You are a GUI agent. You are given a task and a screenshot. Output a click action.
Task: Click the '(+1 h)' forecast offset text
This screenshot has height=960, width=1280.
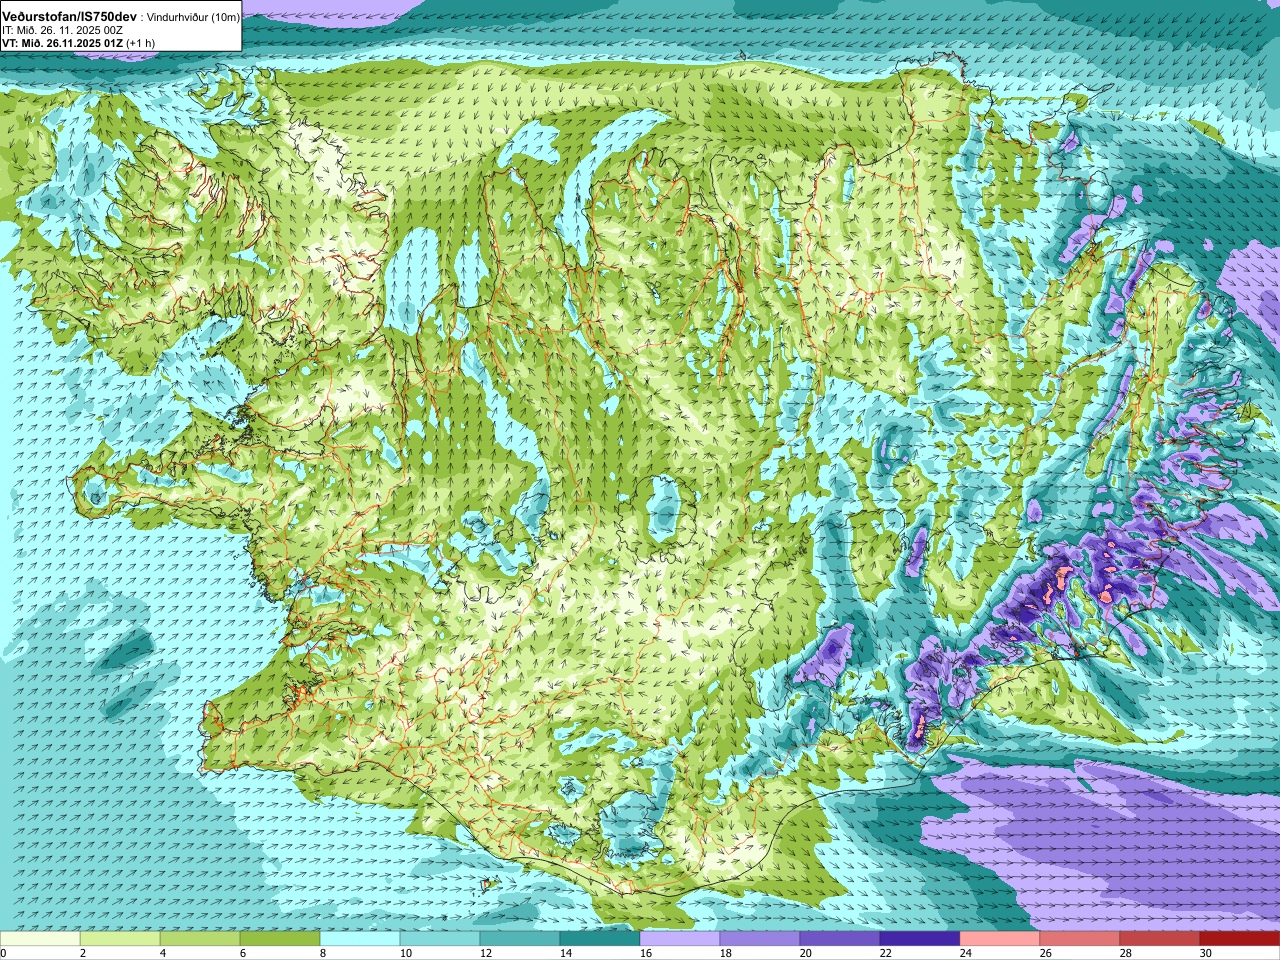point(140,43)
